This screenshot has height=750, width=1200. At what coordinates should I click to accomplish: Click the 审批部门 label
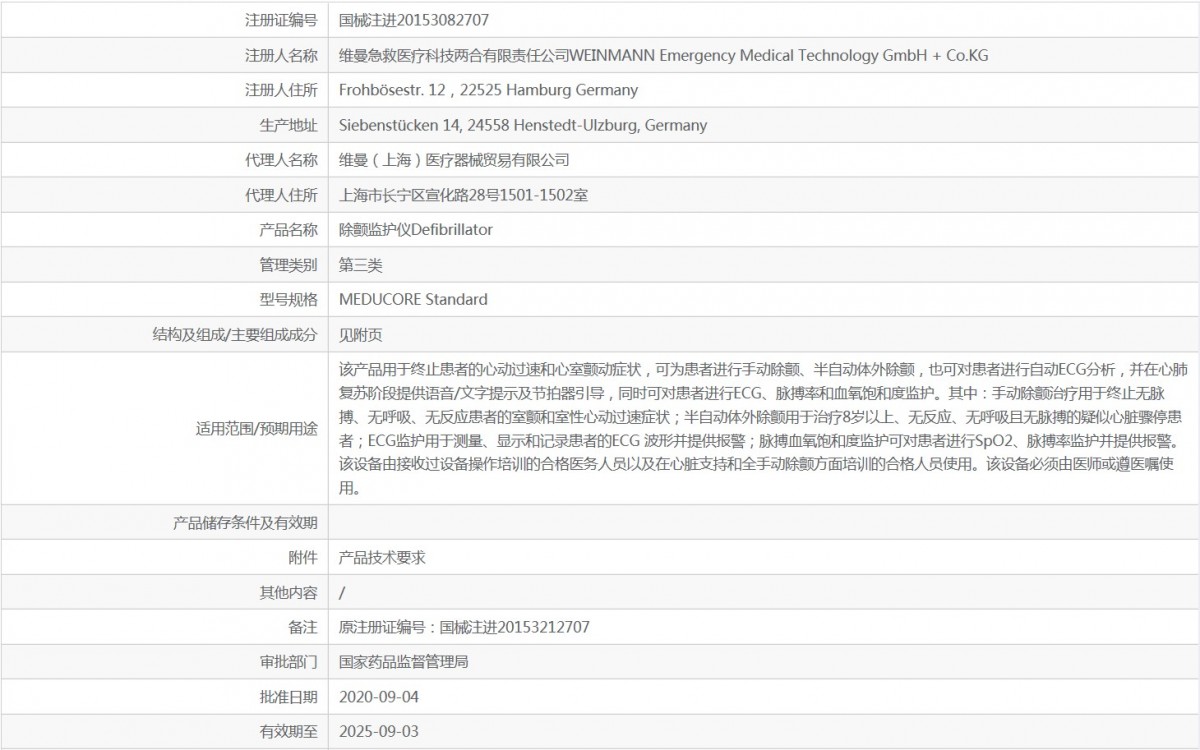coord(288,662)
